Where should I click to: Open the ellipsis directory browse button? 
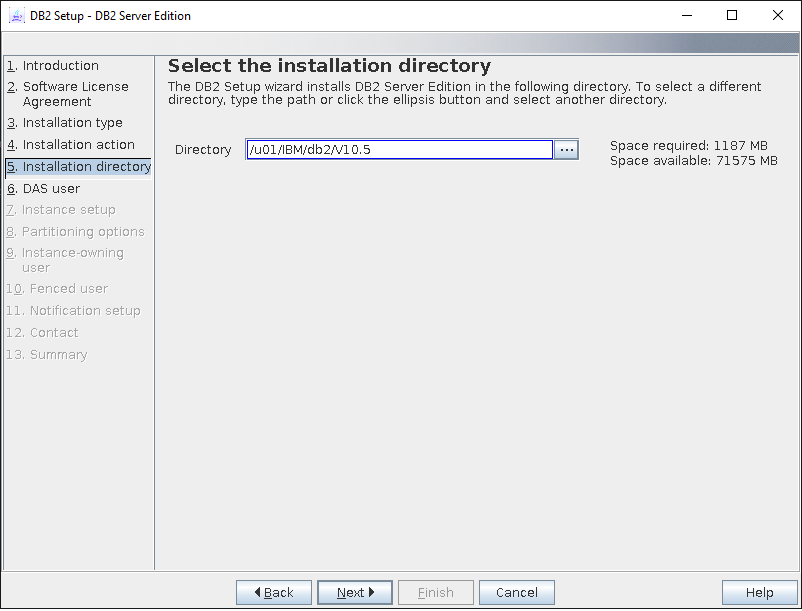point(566,150)
